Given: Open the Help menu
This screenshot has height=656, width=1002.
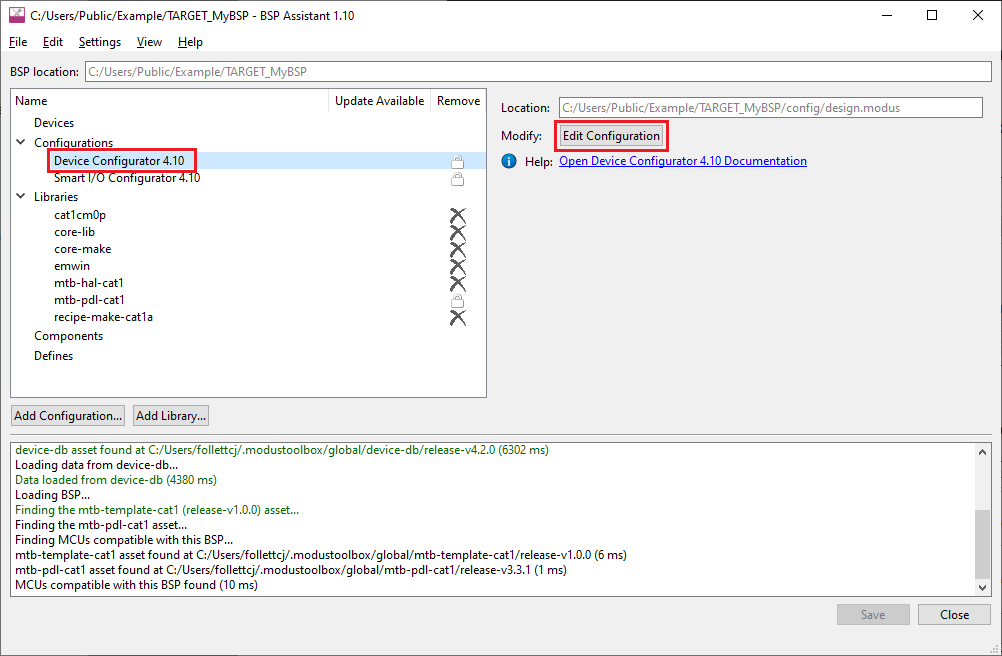Looking at the screenshot, I should click(x=190, y=42).
